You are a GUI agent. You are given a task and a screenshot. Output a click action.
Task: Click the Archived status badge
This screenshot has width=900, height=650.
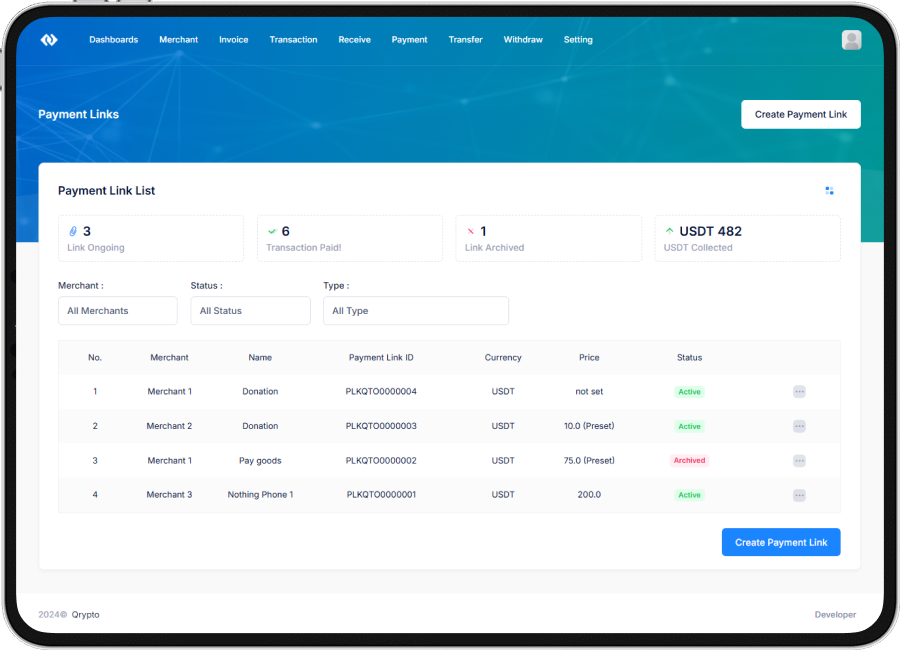click(x=689, y=461)
